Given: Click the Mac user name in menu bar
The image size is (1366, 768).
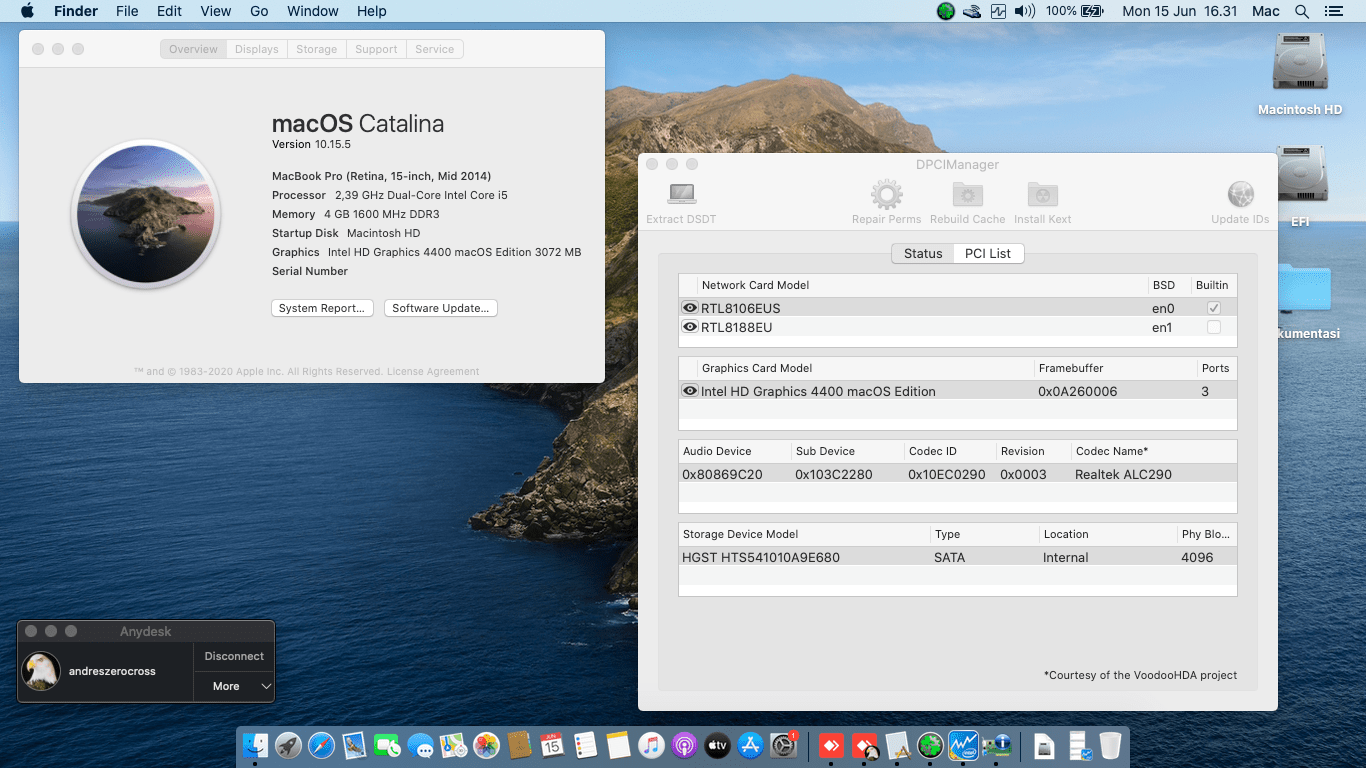Looking at the screenshot, I should (1266, 11).
